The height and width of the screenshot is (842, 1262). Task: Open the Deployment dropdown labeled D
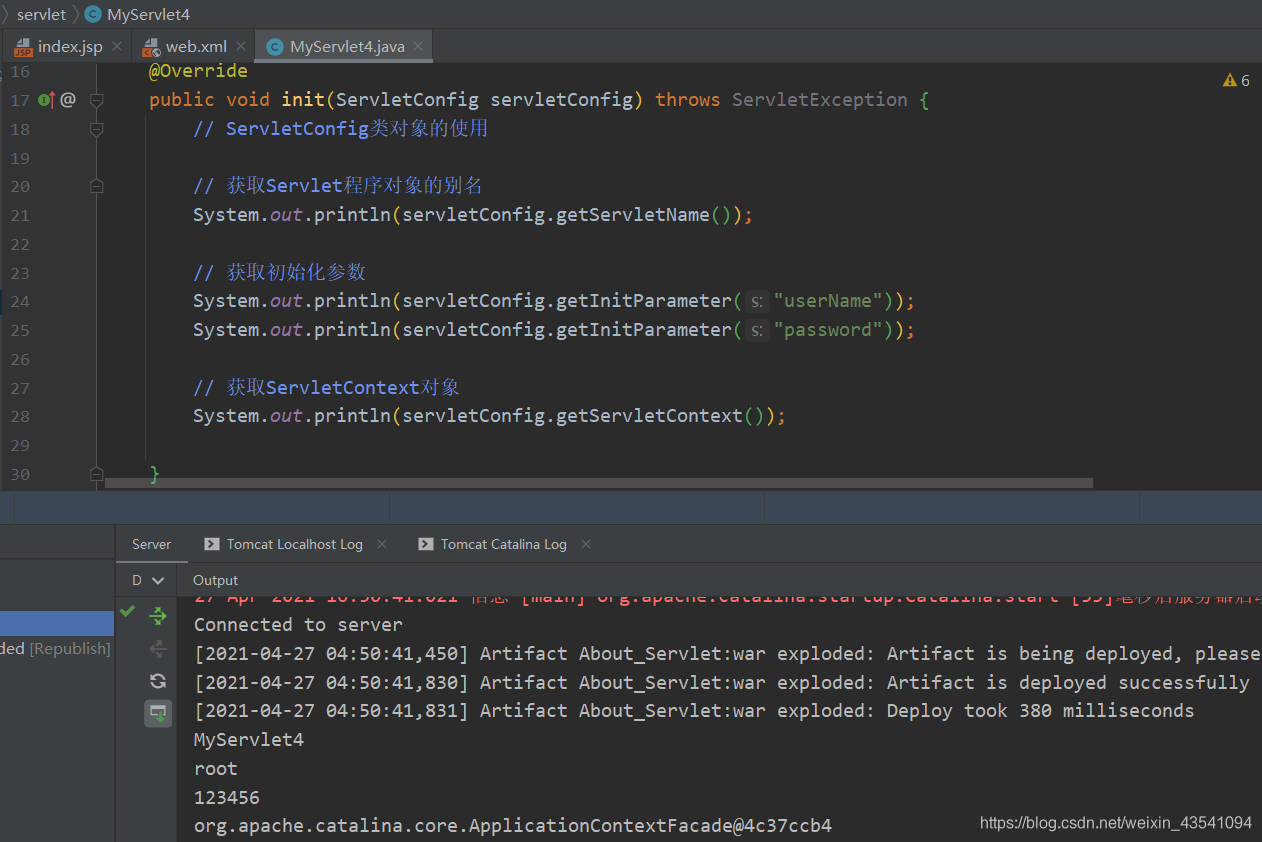pos(148,580)
